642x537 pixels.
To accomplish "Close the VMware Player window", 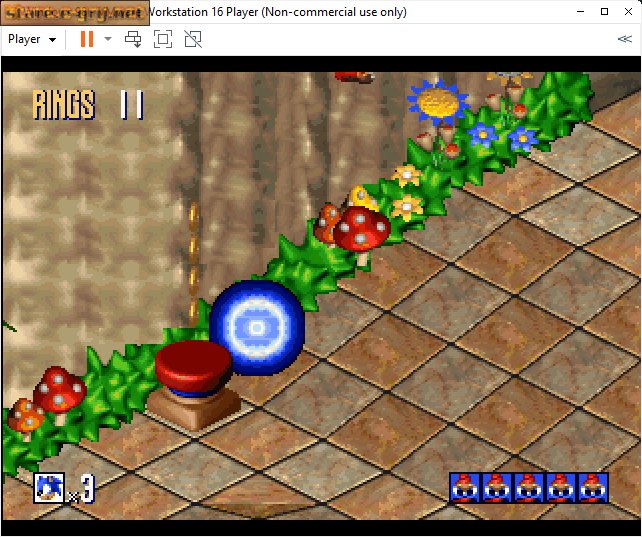I will tap(628, 12).
